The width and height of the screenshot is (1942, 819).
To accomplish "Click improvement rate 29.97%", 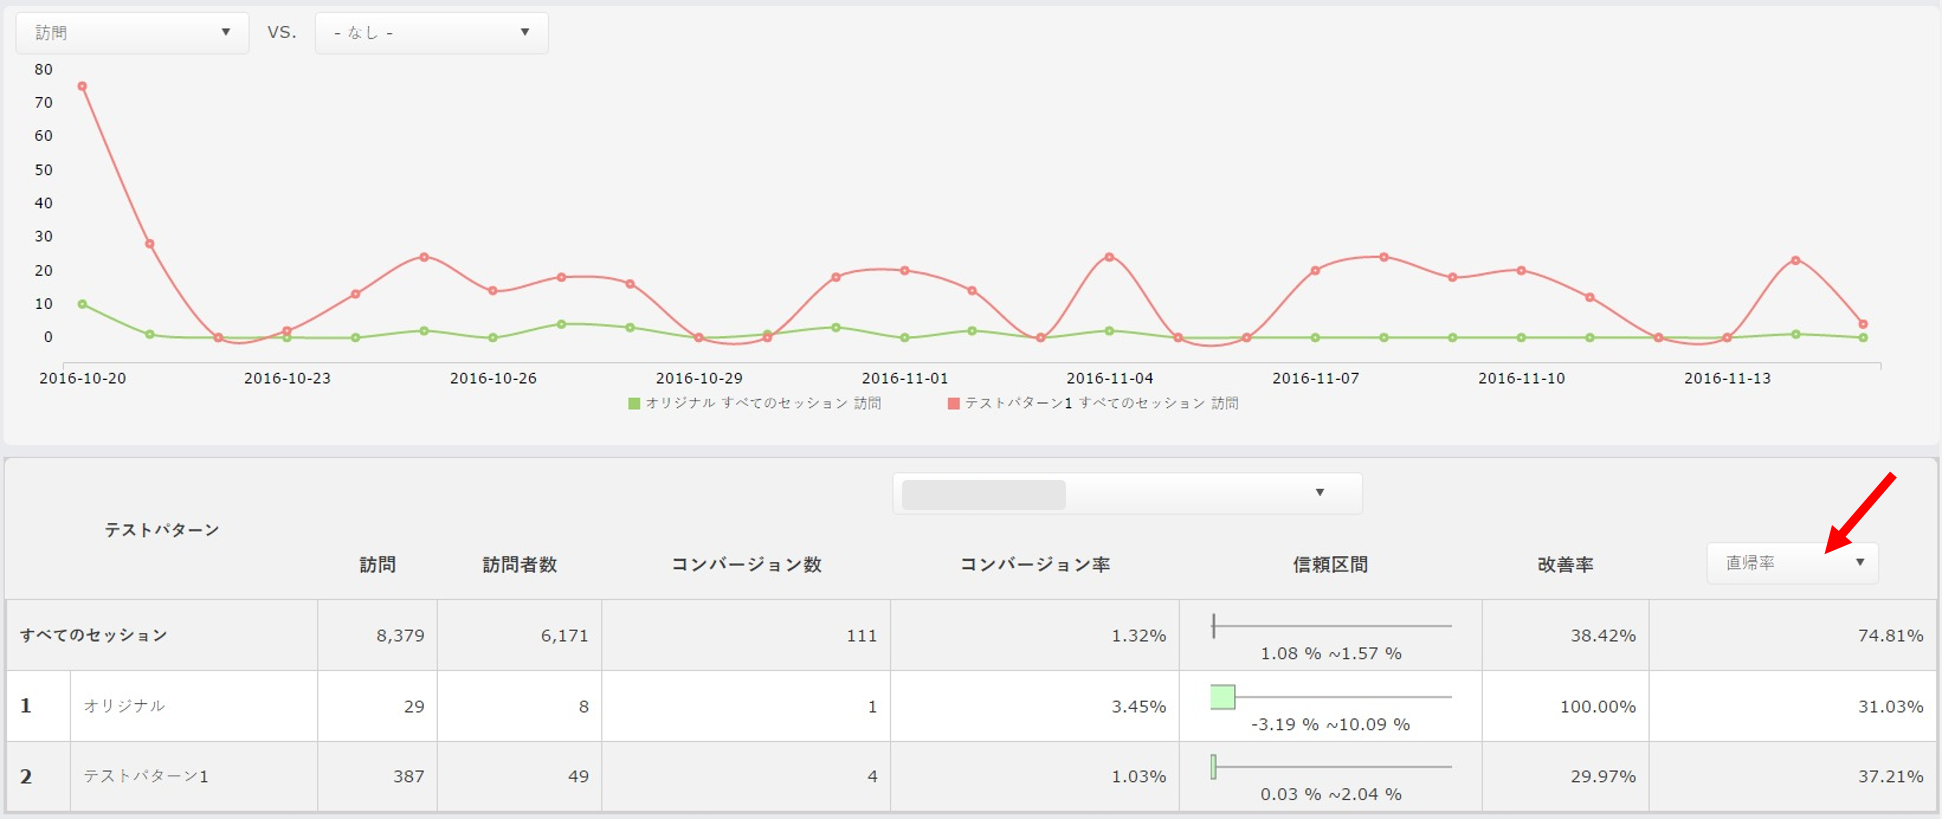I will coord(1603,776).
